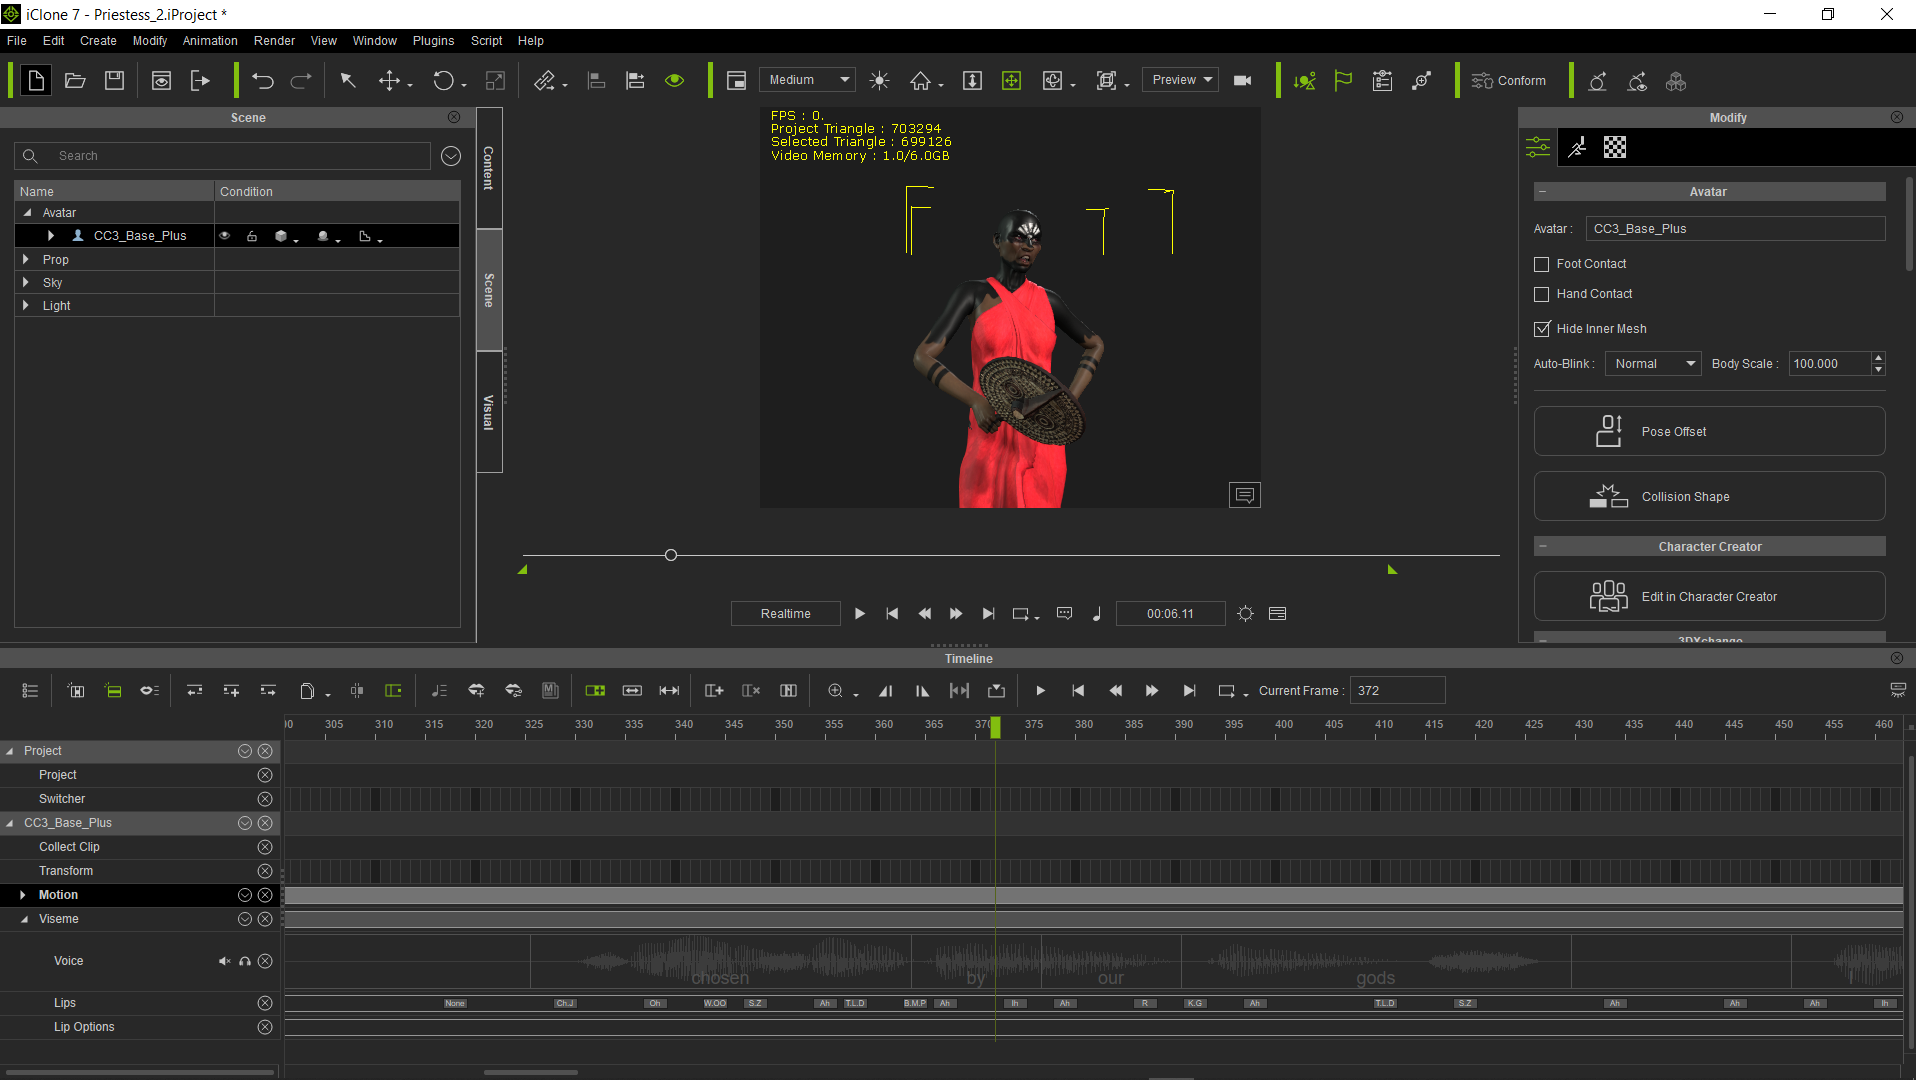Click the Realtime playback mode button

[785, 614]
